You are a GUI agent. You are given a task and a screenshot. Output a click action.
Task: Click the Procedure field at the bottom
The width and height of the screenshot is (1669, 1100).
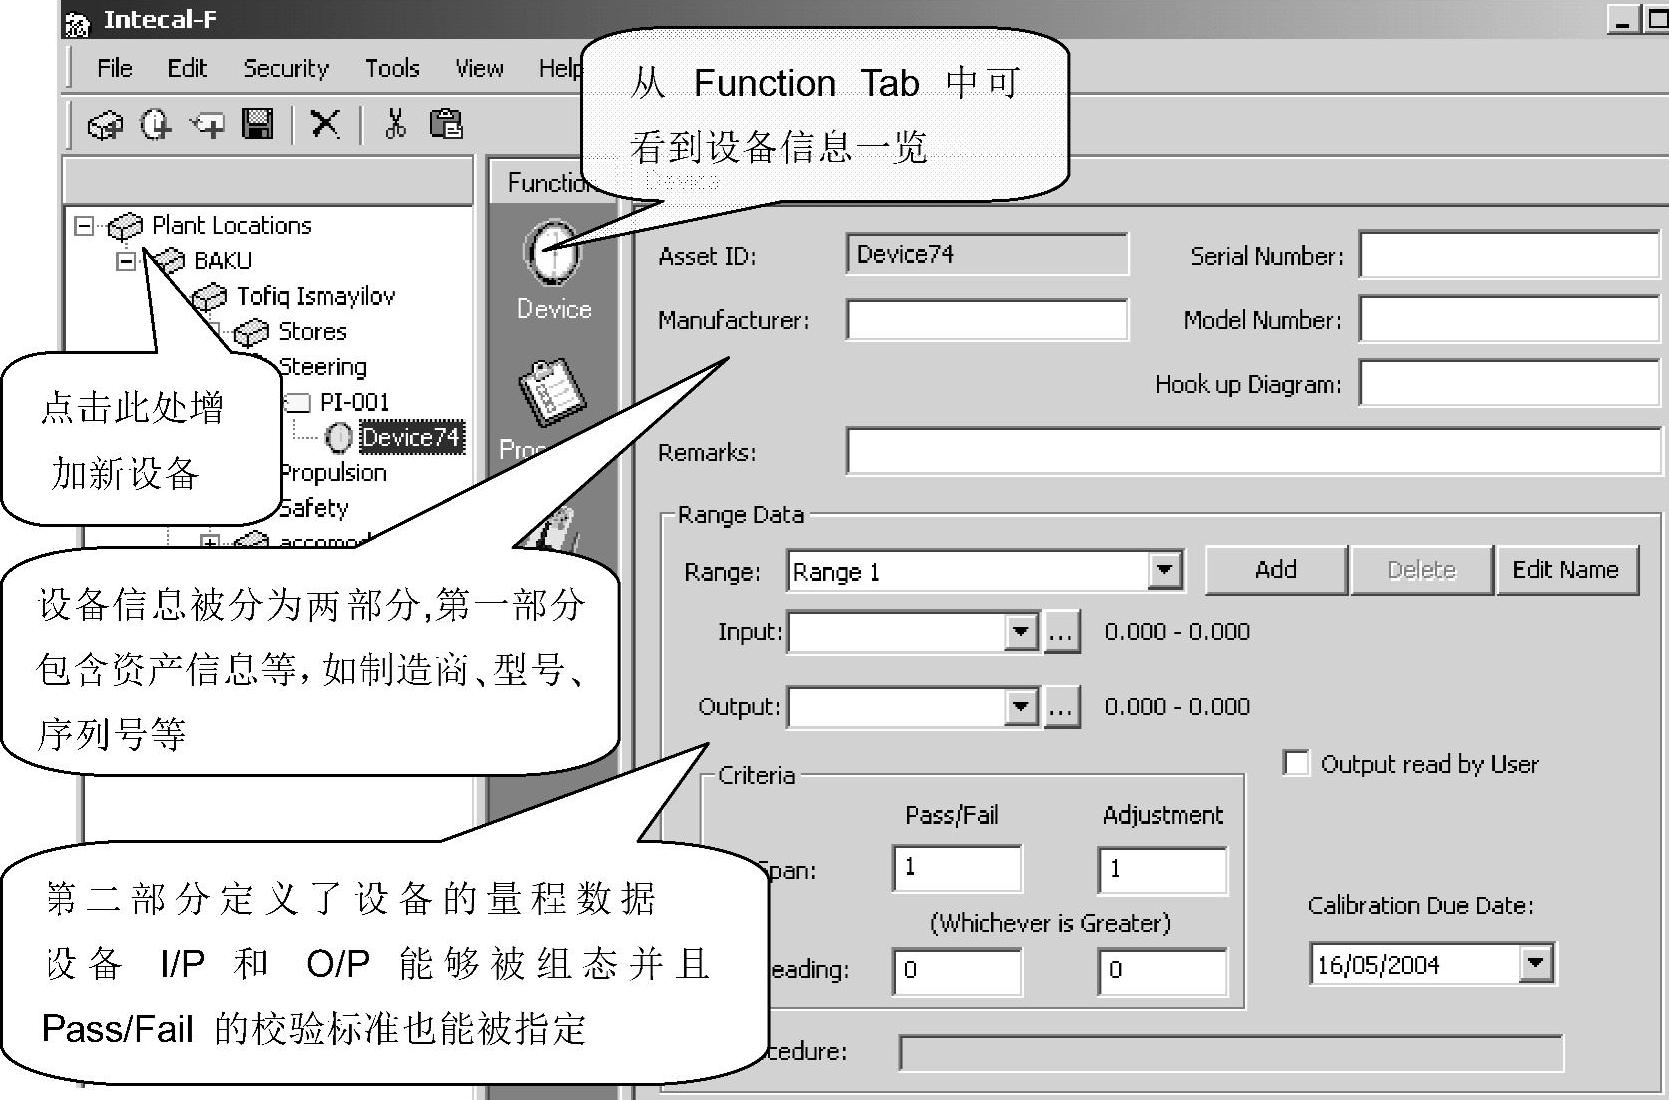[x=1231, y=1053]
